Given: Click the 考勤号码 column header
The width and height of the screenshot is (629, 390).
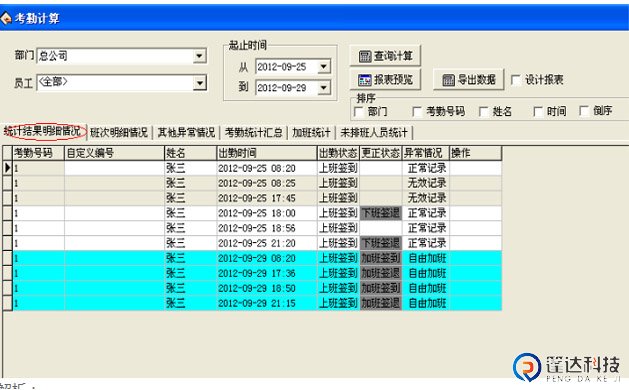Looking at the screenshot, I should pyautogui.click(x=39, y=153).
